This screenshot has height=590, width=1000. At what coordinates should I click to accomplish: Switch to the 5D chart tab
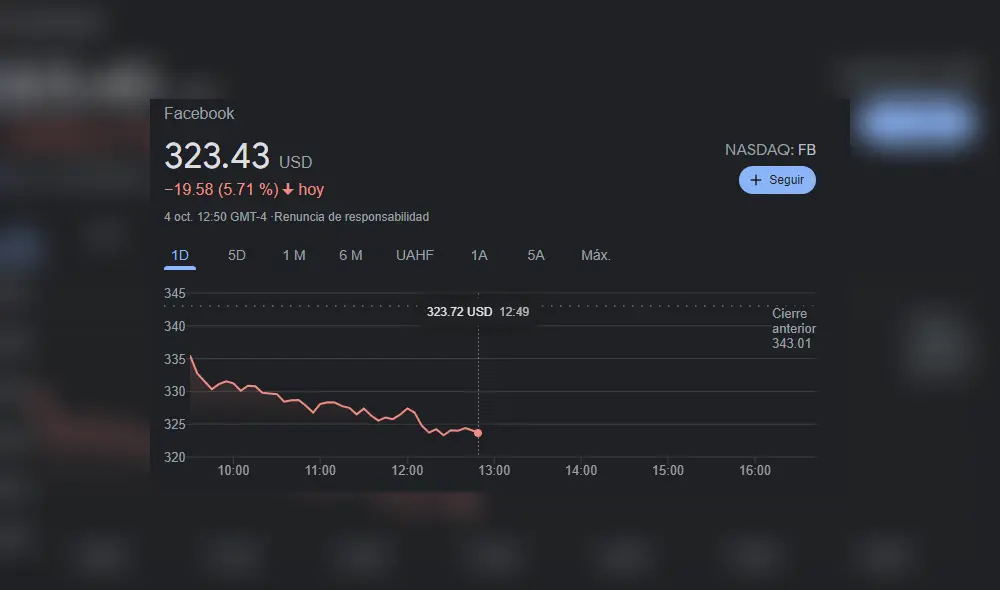(x=237, y=256)
